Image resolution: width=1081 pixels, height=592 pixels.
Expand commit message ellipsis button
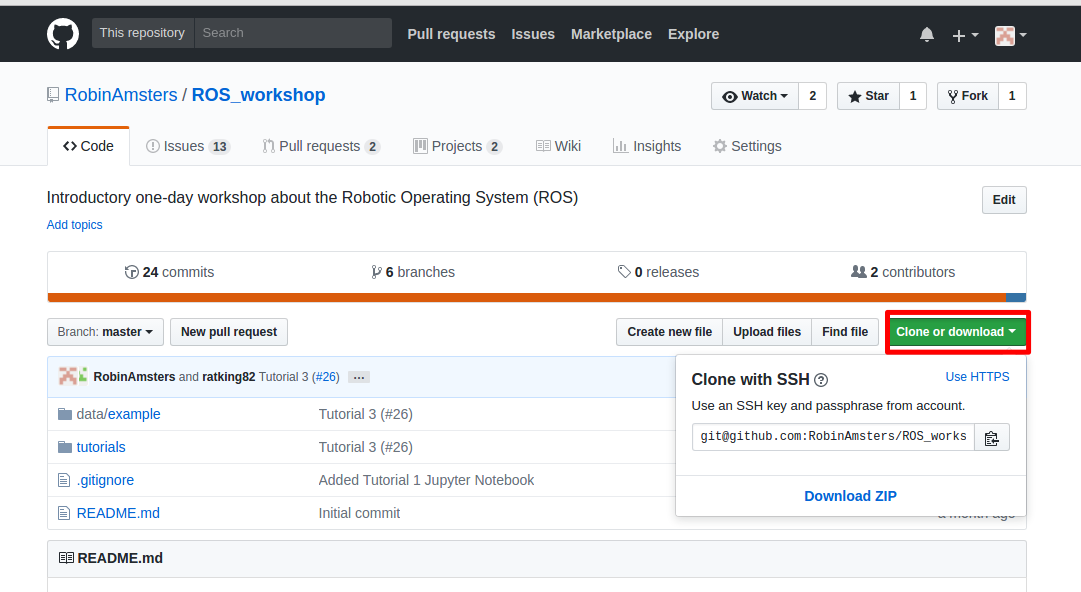(358, 377)
